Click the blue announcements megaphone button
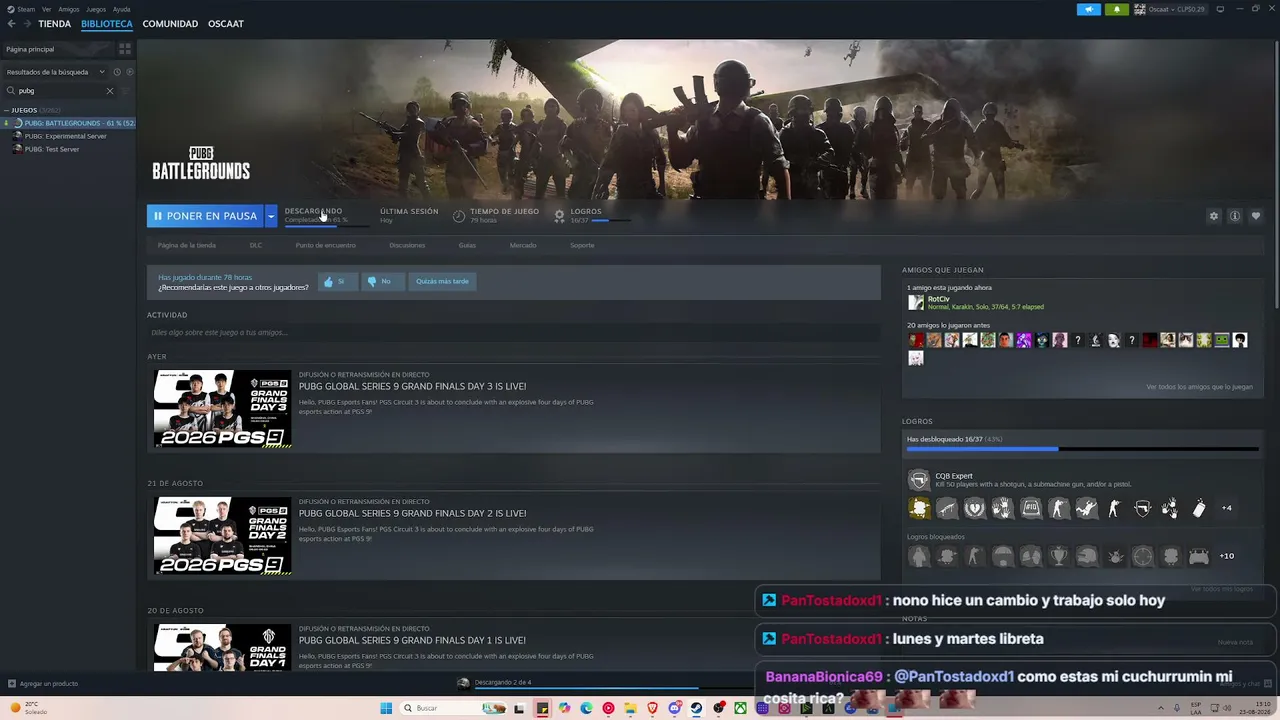Viewport: 1280px width, 720px height. 1089,9
